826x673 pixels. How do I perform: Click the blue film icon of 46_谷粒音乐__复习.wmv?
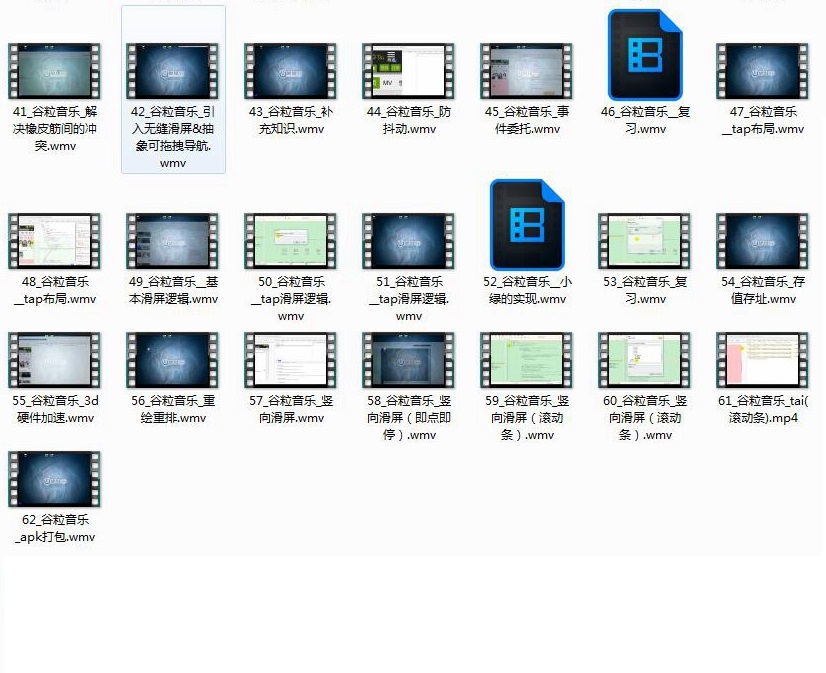coord(644,56)
